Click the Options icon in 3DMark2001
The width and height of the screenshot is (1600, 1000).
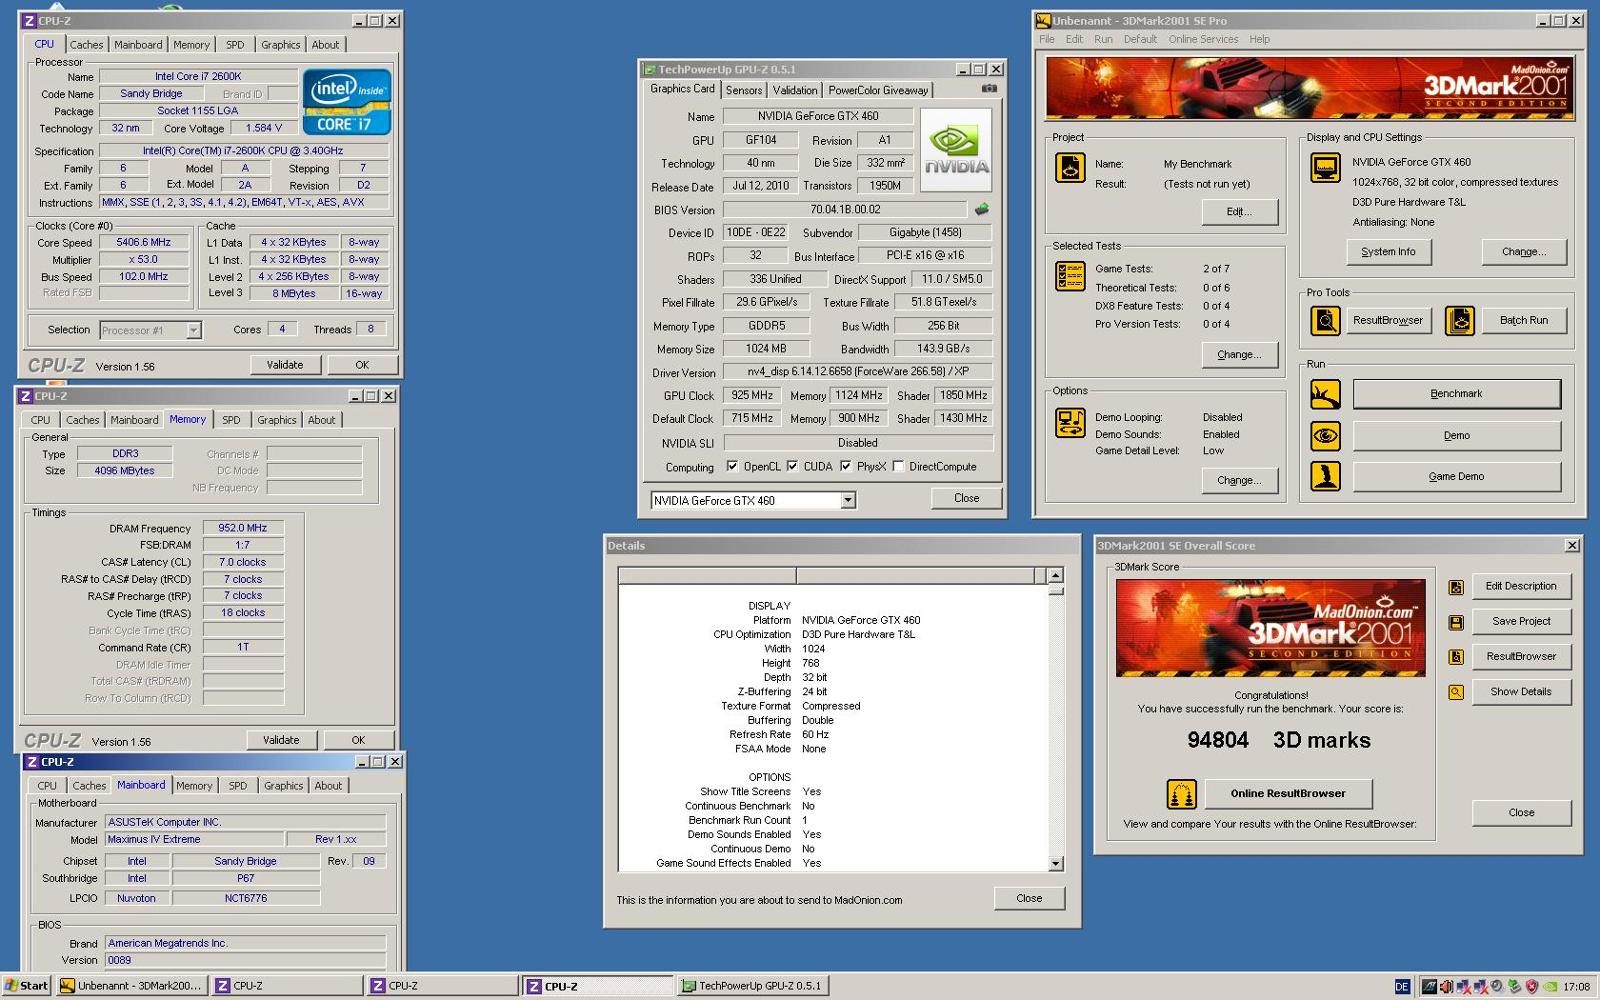(1070, 423)
